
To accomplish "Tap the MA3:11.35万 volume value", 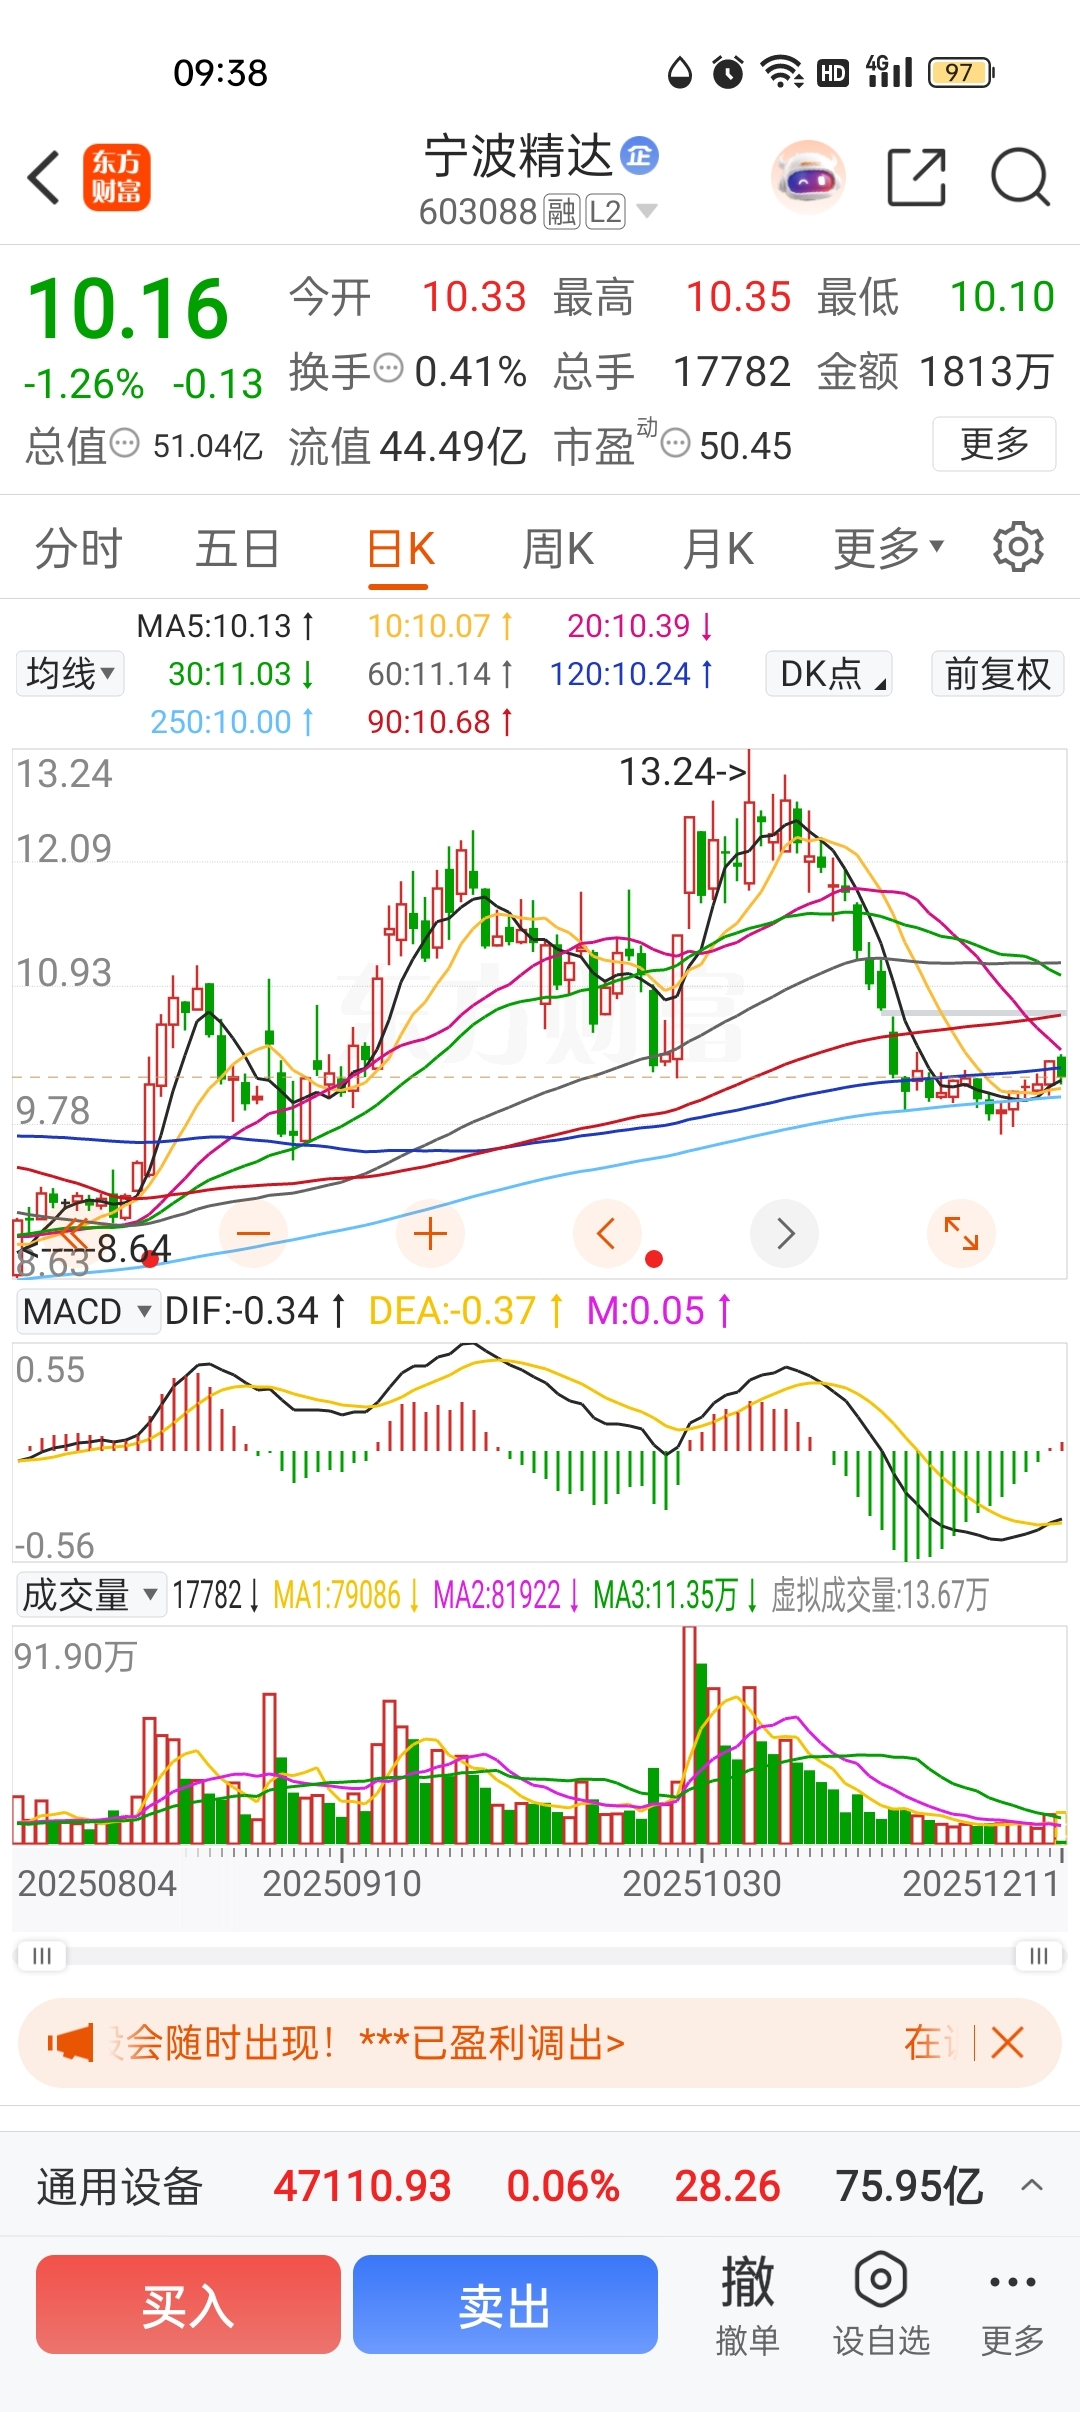I will coord(675,1594).
